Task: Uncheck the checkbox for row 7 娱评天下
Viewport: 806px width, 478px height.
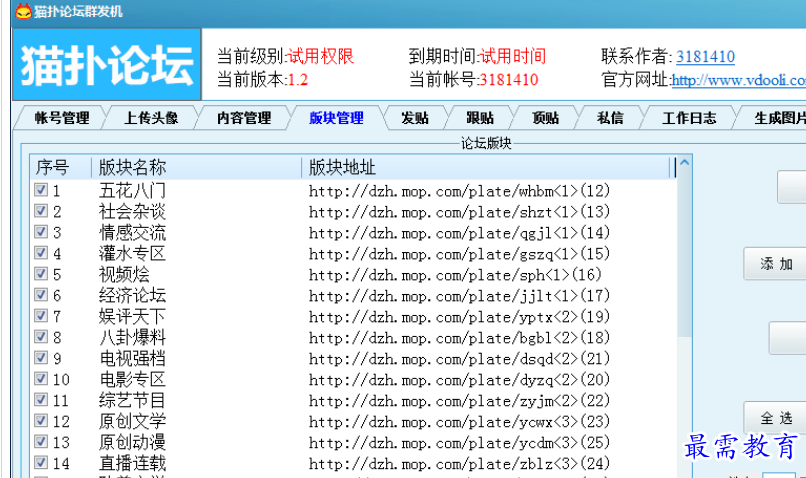Action: click(41, 316)
